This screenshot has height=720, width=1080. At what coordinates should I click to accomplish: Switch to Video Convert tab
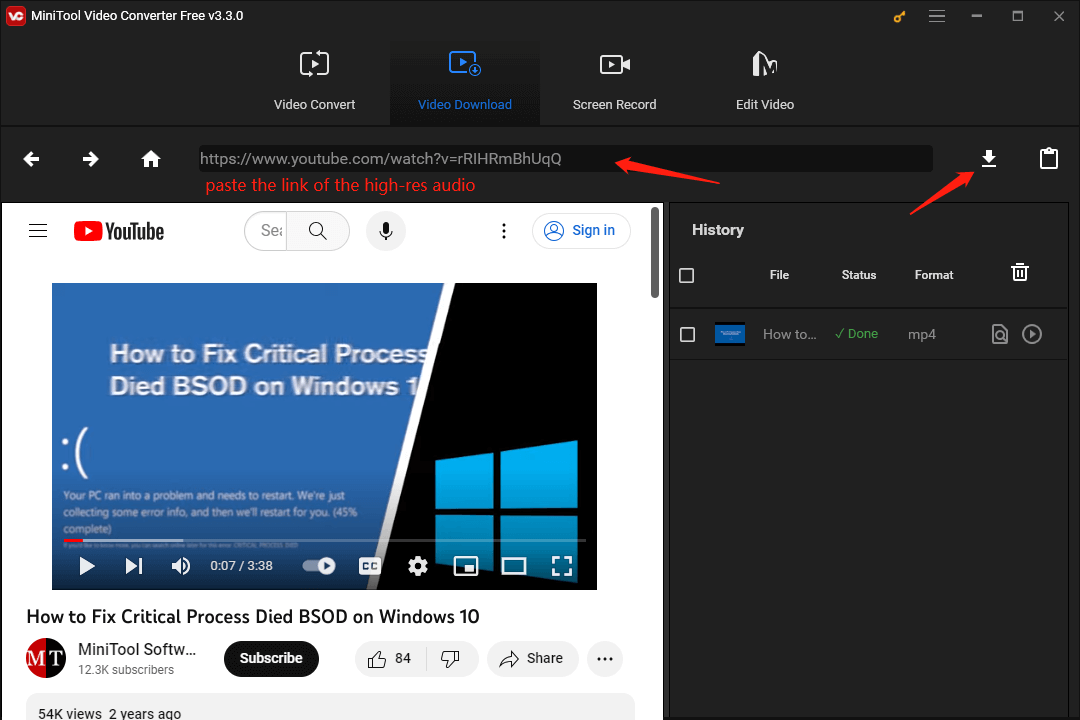(314, 81)
